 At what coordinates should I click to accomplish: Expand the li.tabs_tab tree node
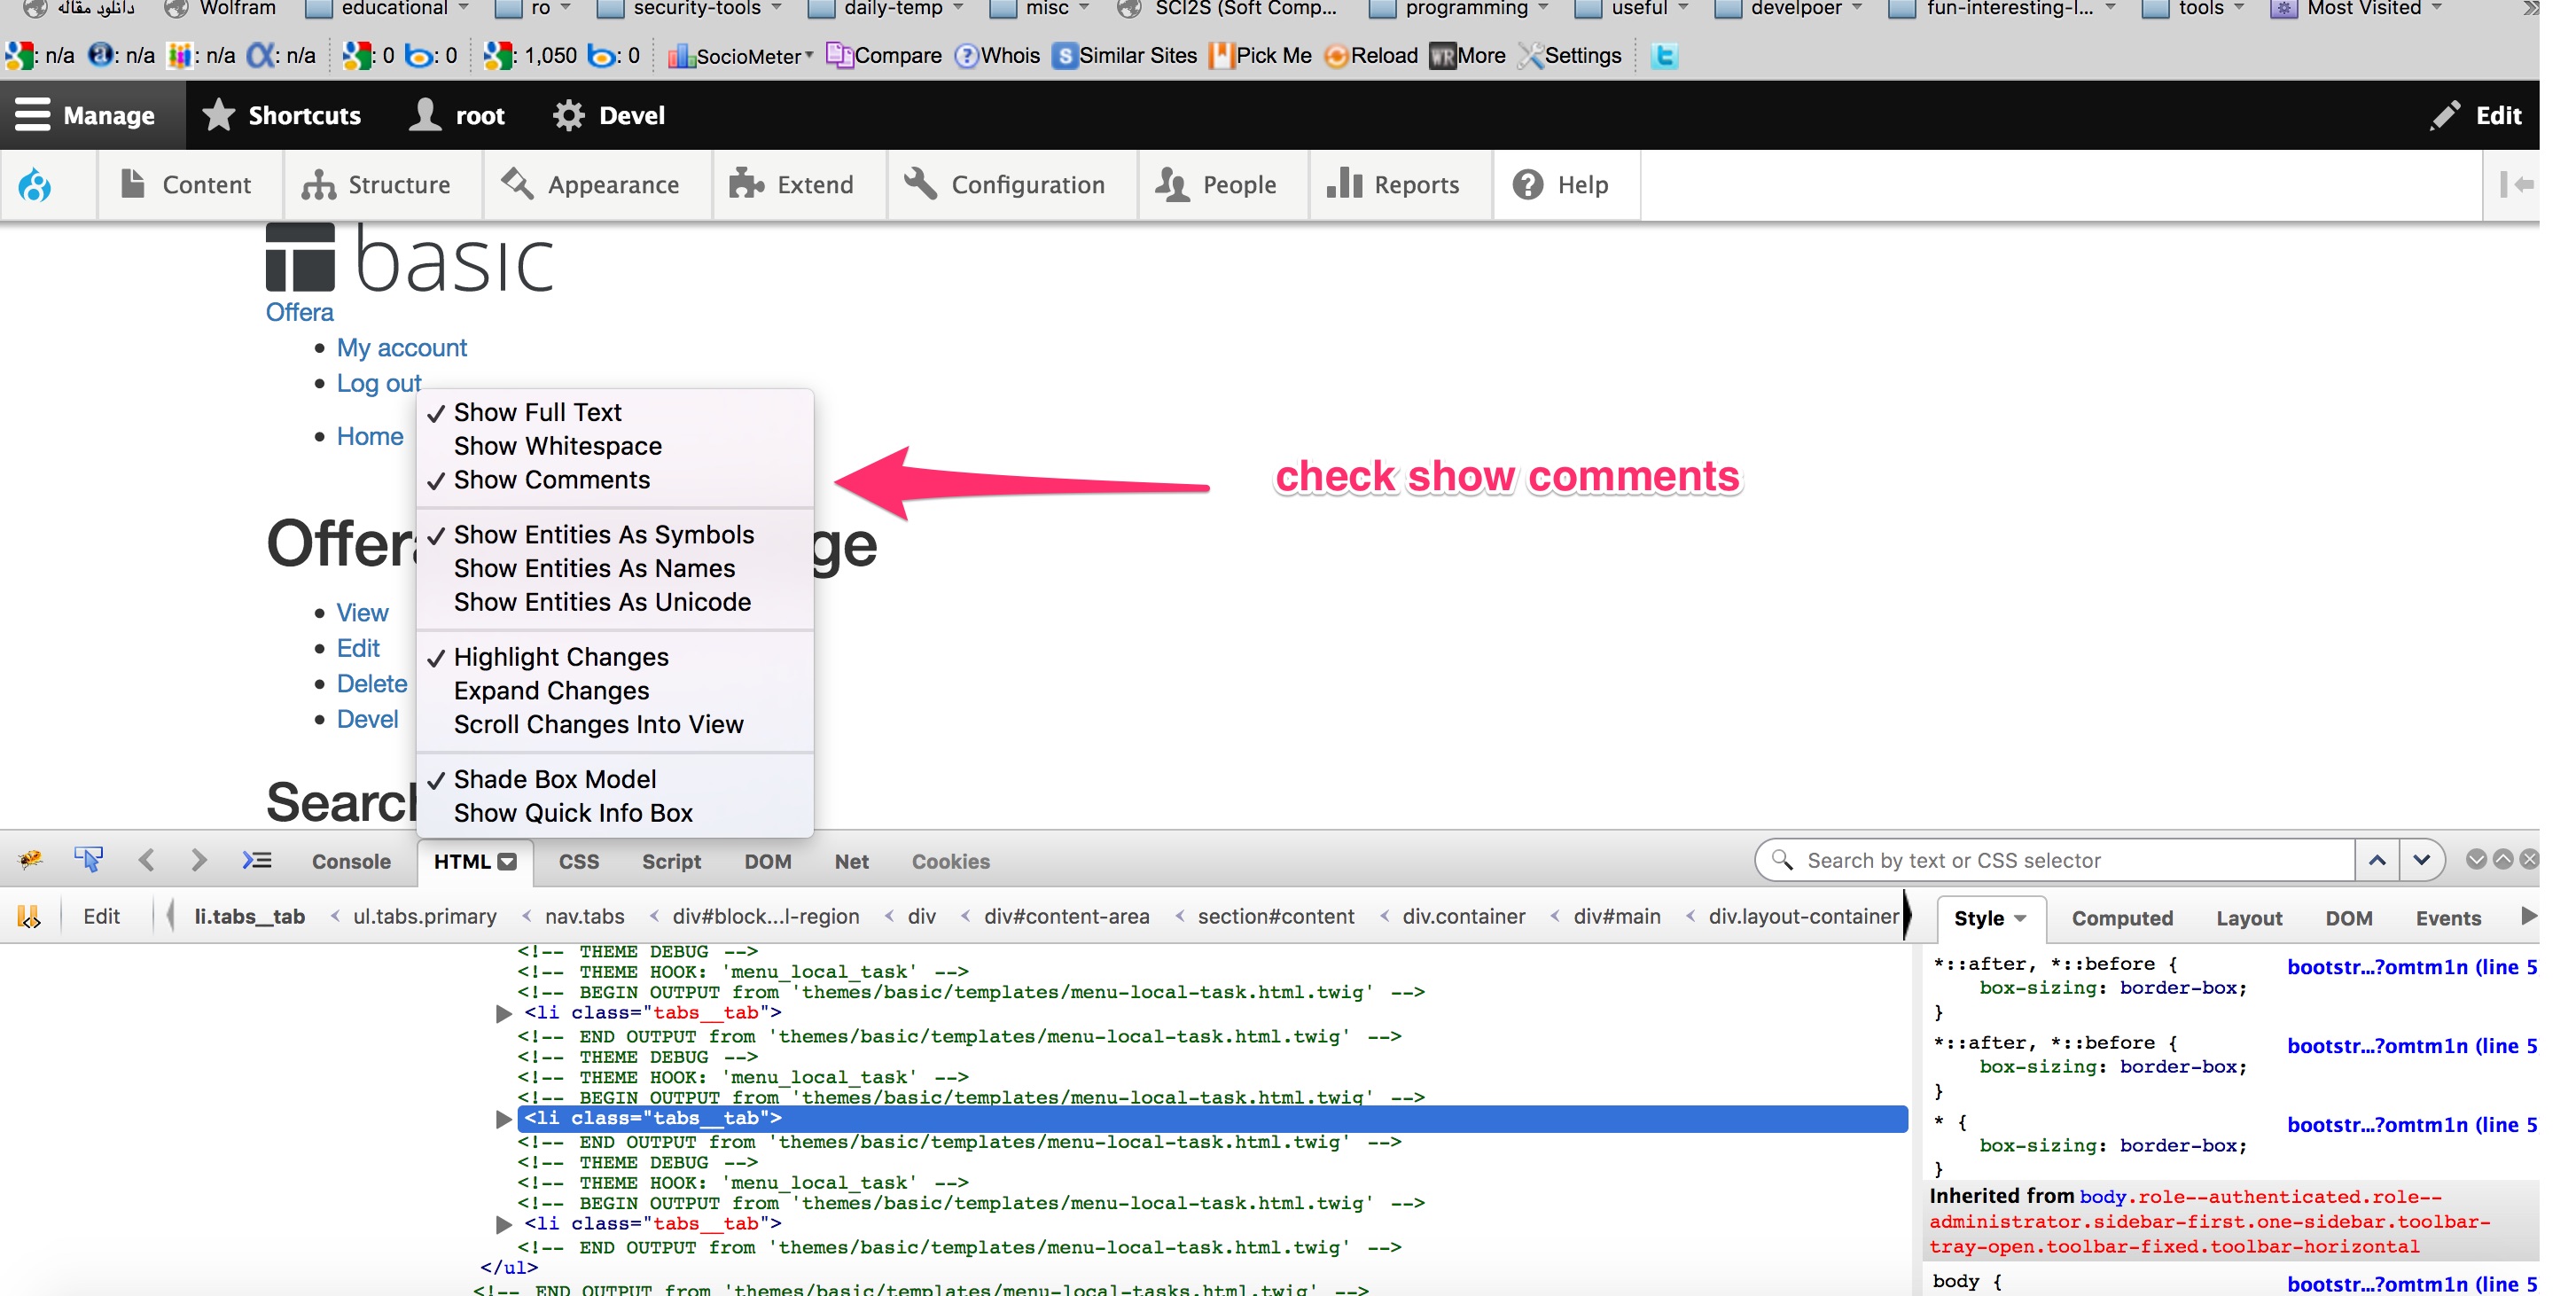click(x=504, y=1118)
